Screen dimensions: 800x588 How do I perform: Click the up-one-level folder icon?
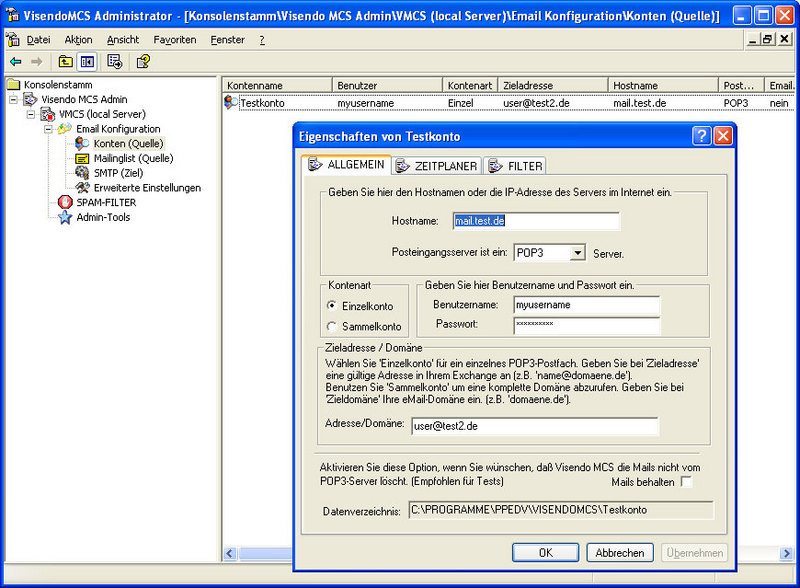(65, 62)
